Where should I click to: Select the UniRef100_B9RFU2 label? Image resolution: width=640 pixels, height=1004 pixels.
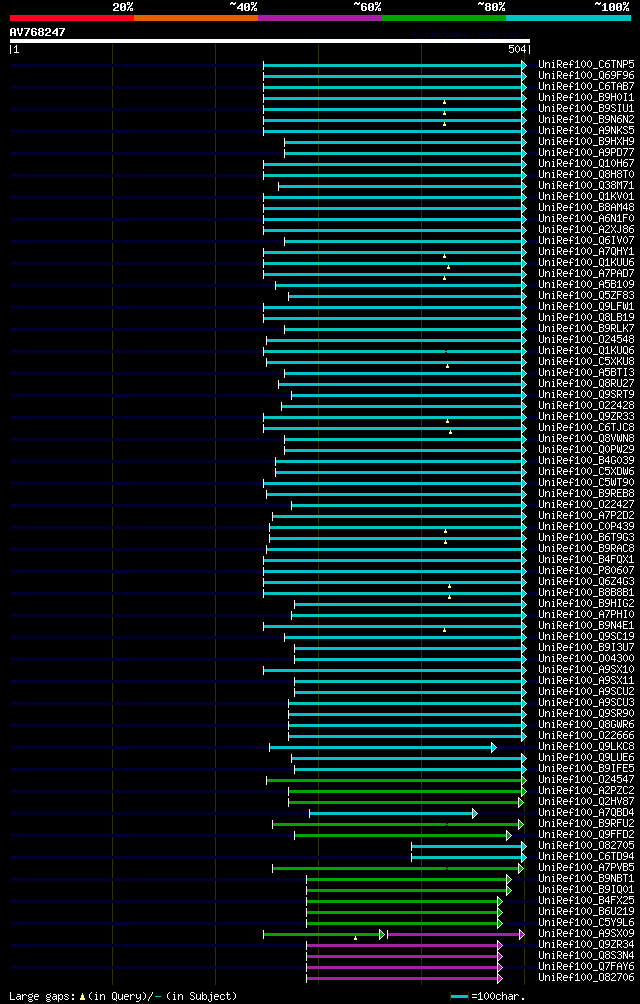(586, 825)
